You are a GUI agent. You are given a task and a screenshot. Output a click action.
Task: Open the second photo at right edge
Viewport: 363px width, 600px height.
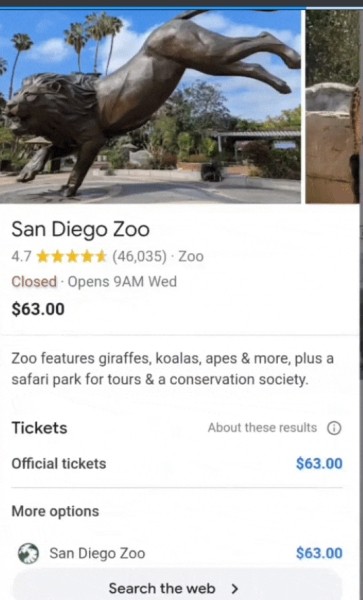333,106
